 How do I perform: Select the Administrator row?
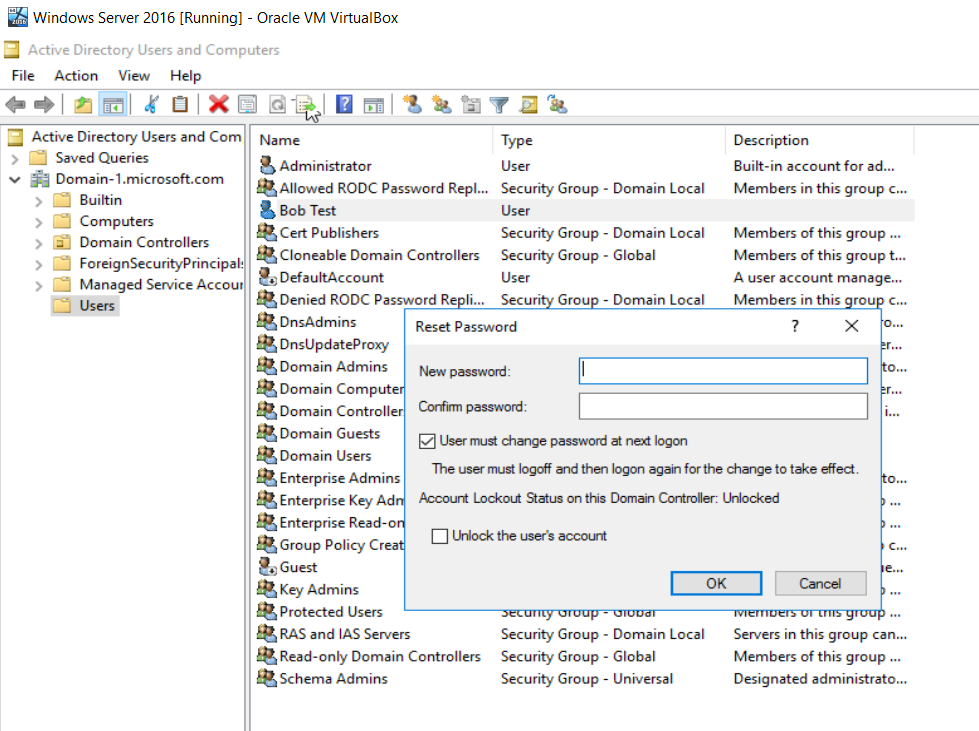click(x=585, y=165)
